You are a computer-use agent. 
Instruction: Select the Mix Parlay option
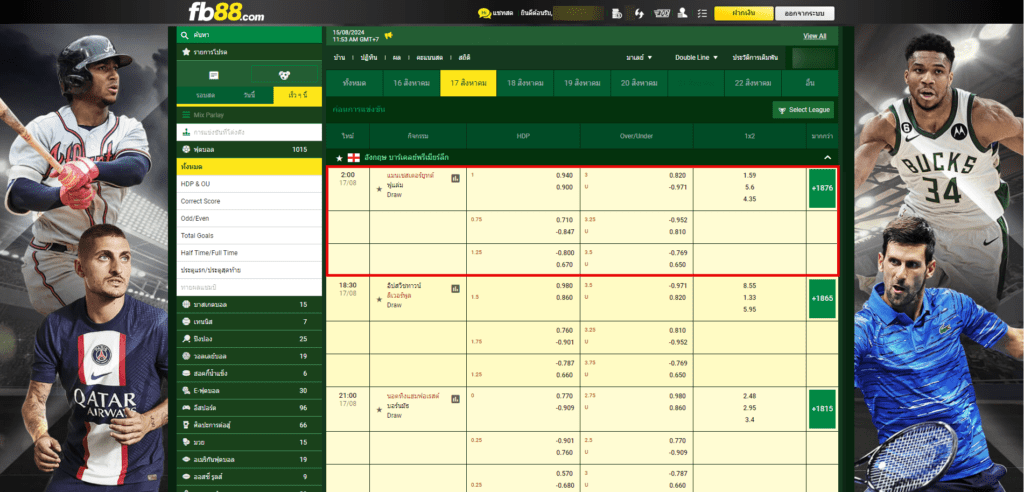click(249, 115)
